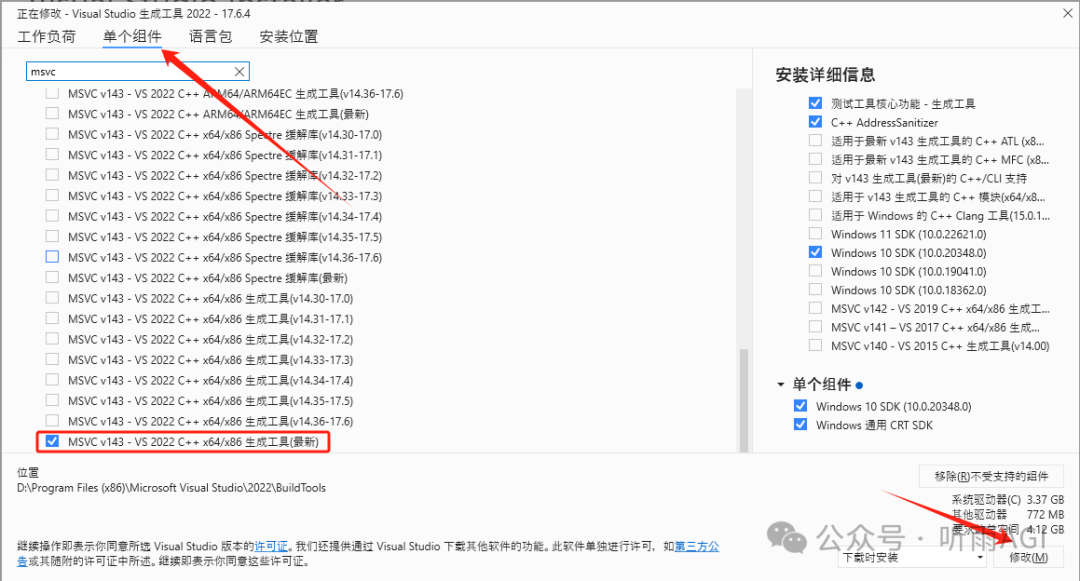Uncheck C++ AddressSanitizer option
The image size is (1080, 581).
816,122
